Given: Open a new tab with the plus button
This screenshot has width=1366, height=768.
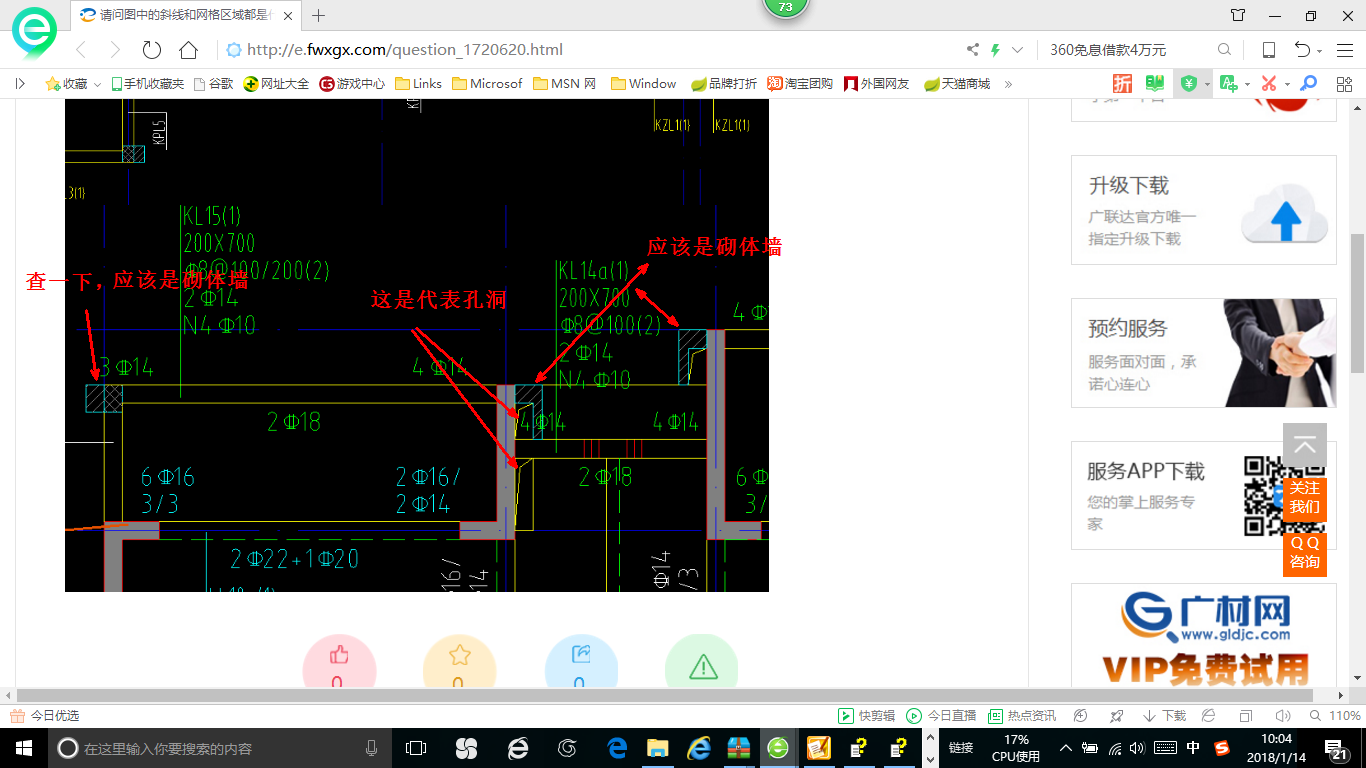Looking at the screenshot, I should 319,15.
